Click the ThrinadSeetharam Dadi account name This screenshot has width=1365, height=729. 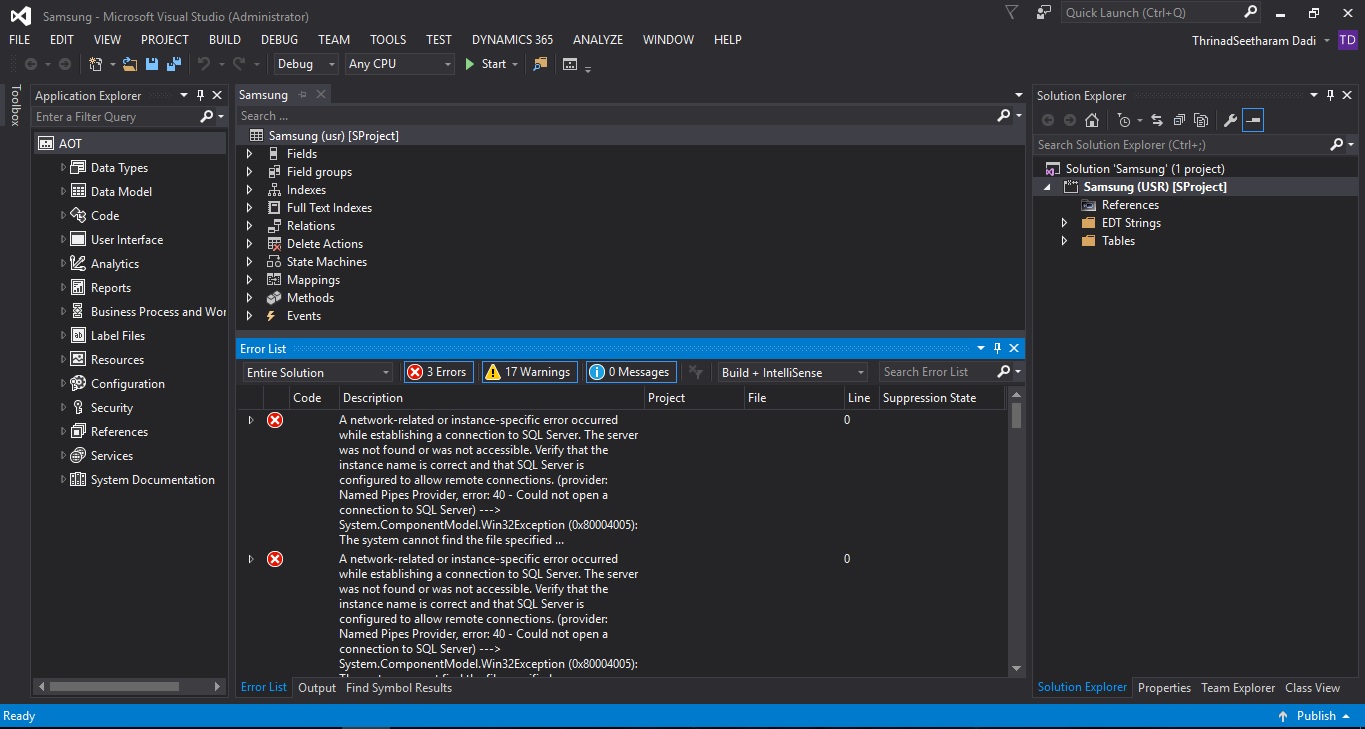click(x=1255, y=40)
